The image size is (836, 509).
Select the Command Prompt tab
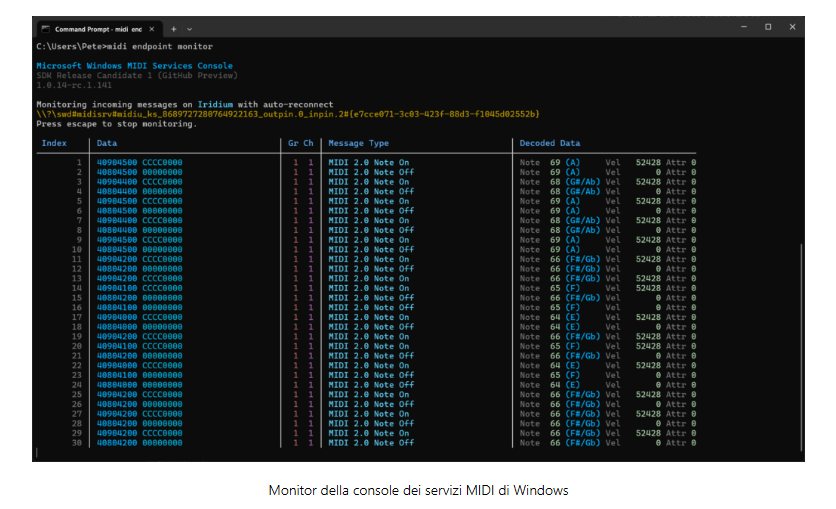(x=99, y=29)
